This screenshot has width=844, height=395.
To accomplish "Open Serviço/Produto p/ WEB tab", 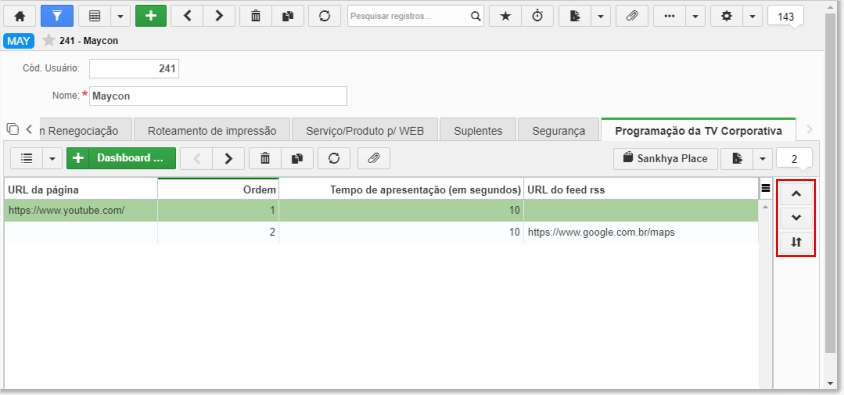I will click(x=365, y=131).
